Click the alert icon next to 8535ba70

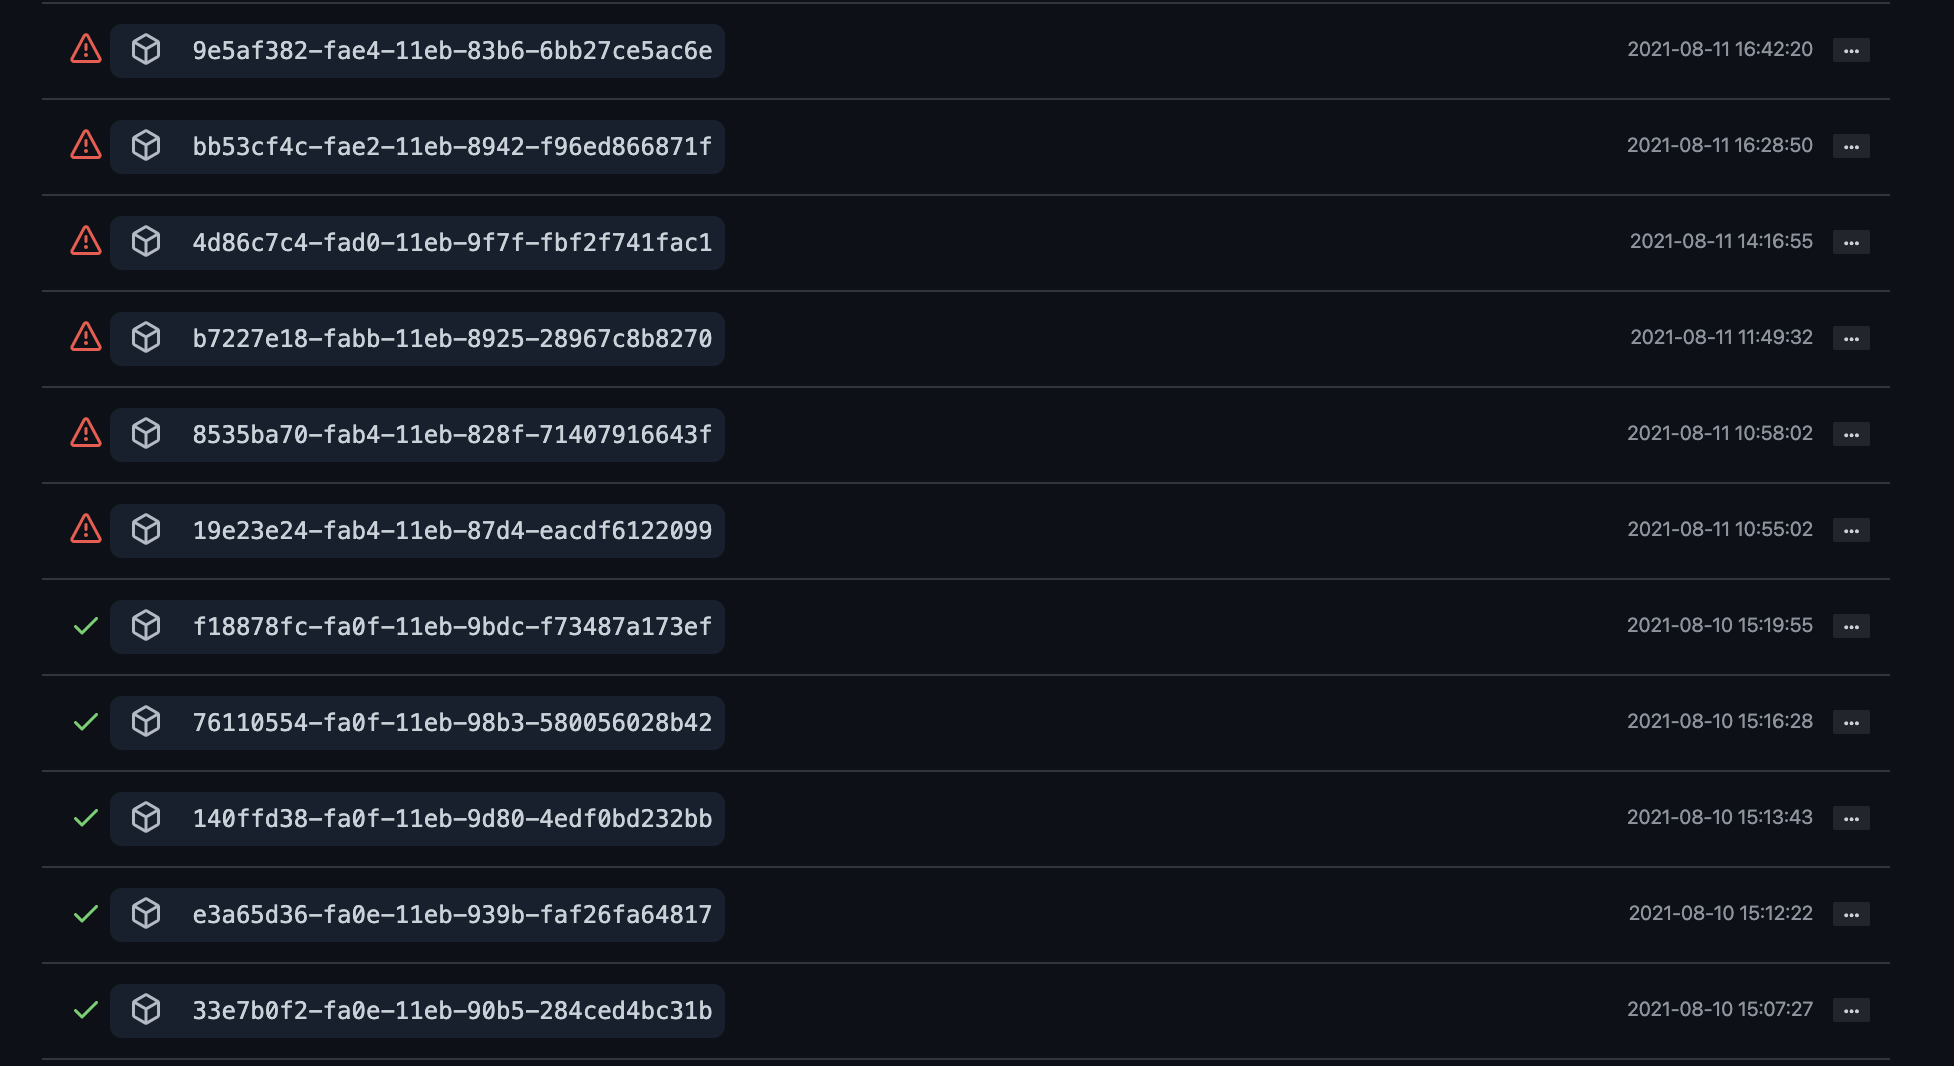85,433
